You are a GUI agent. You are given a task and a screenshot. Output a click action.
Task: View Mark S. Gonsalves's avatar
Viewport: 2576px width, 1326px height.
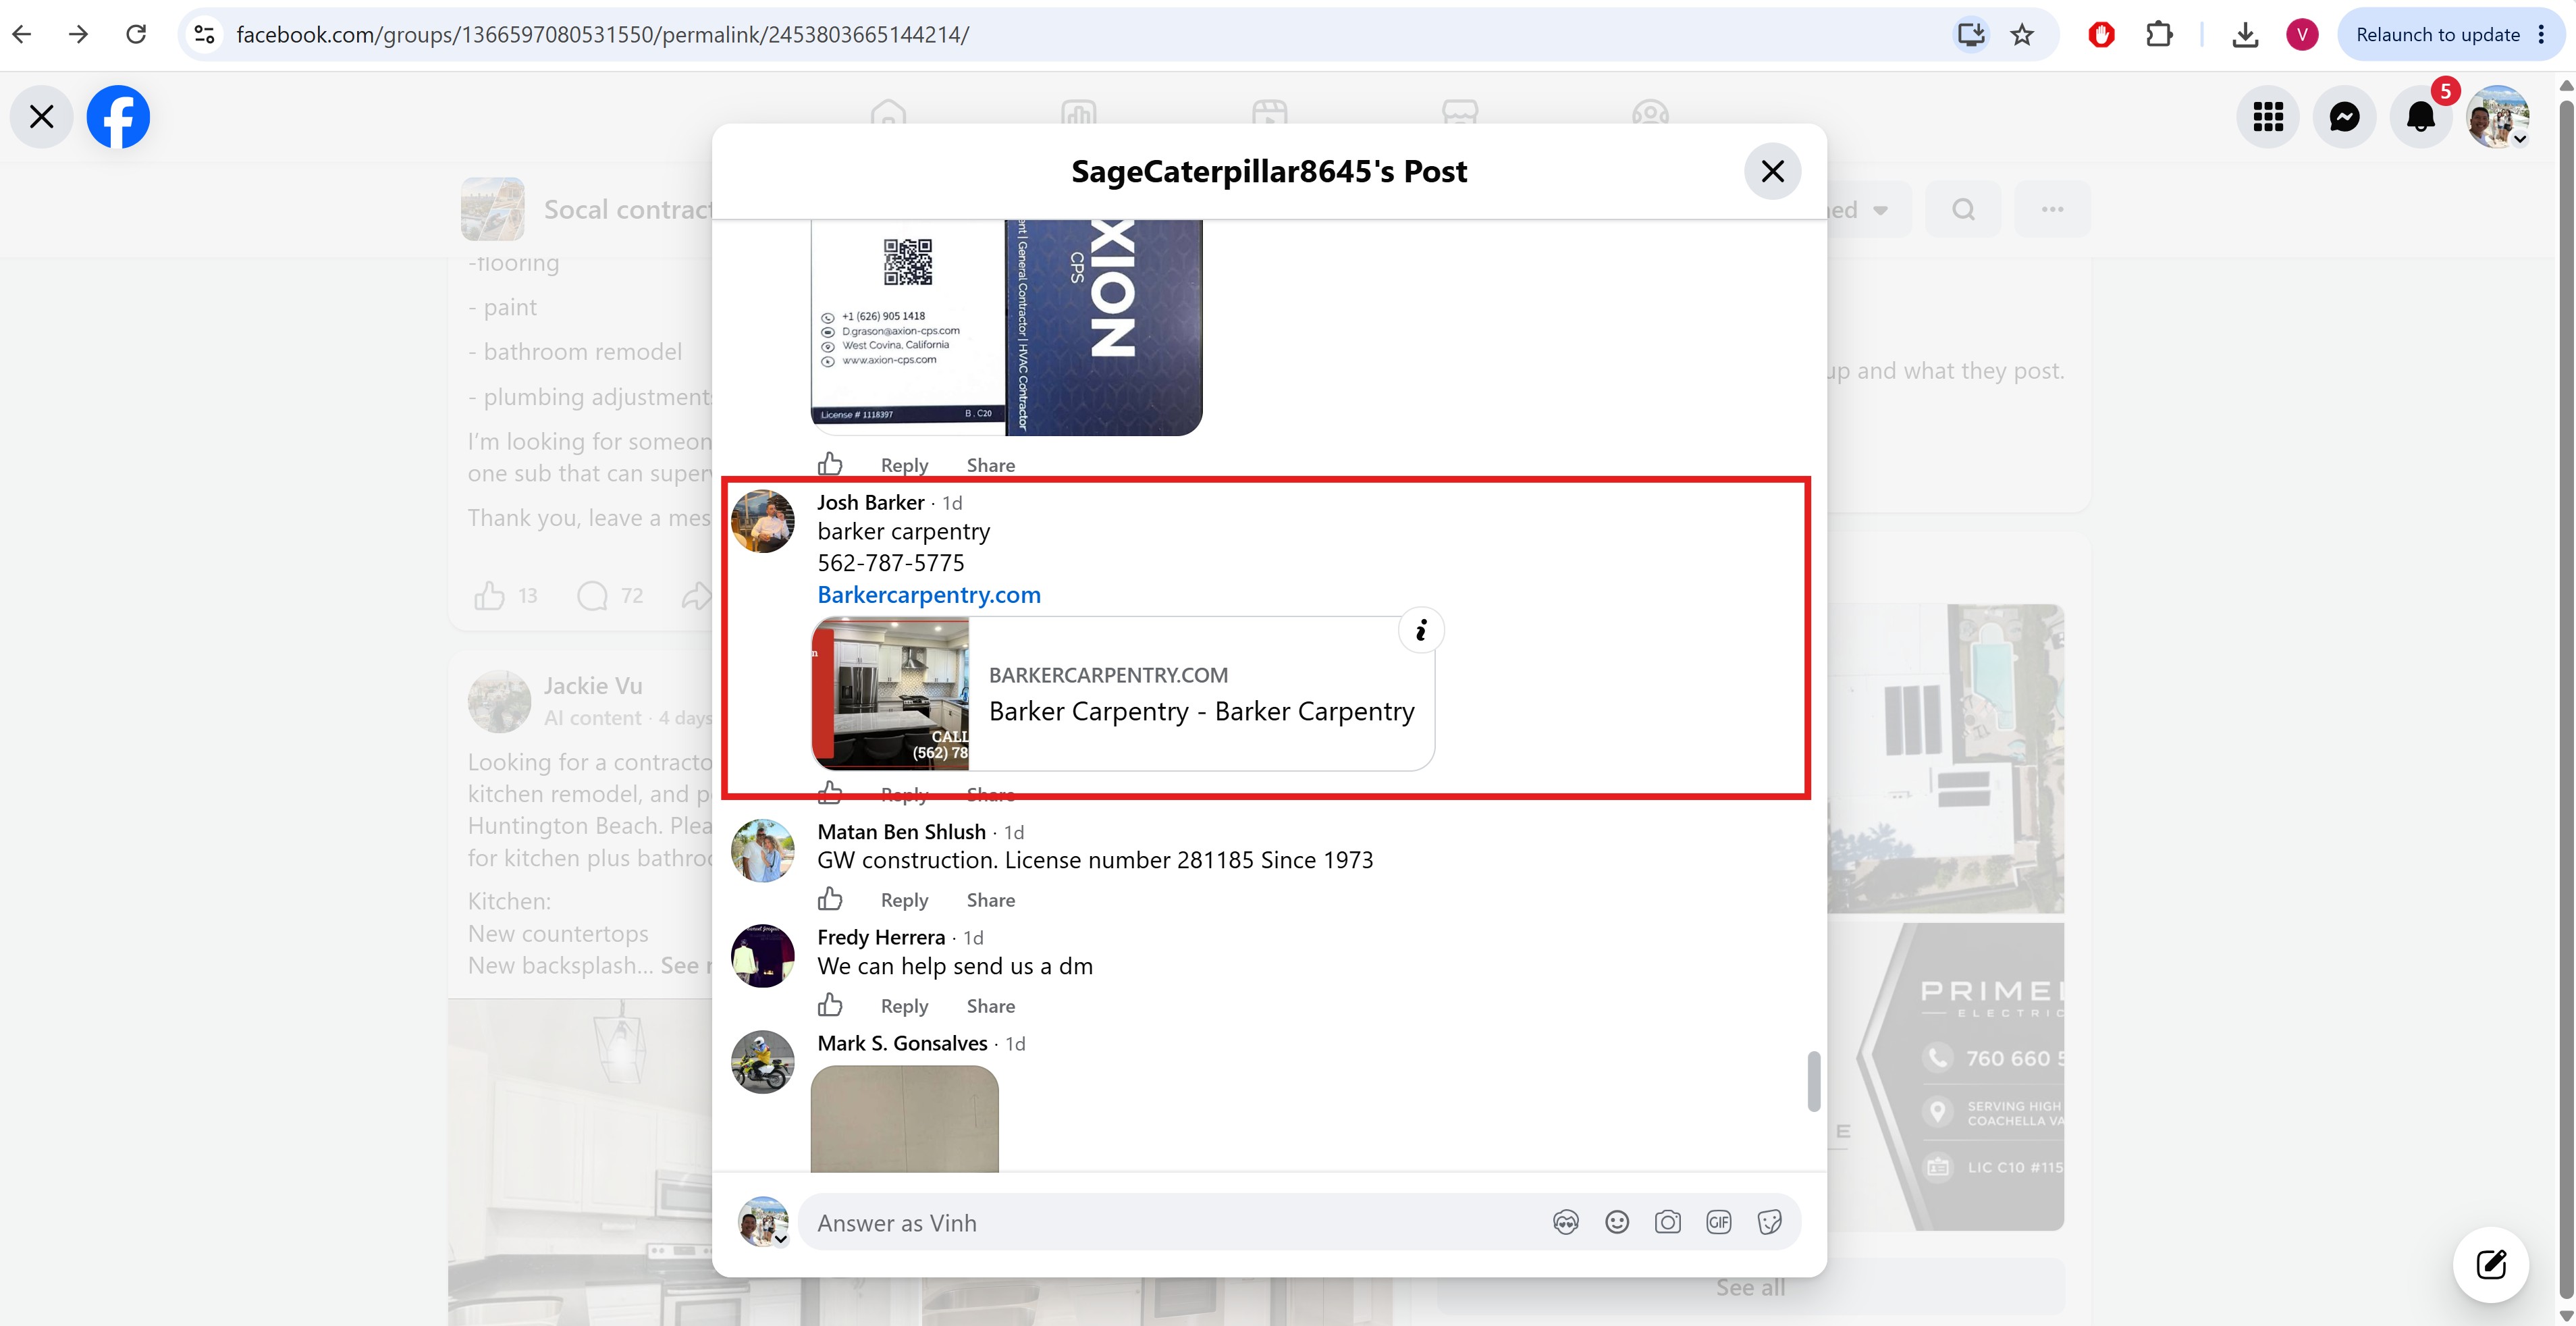(x=762, y=1062)
